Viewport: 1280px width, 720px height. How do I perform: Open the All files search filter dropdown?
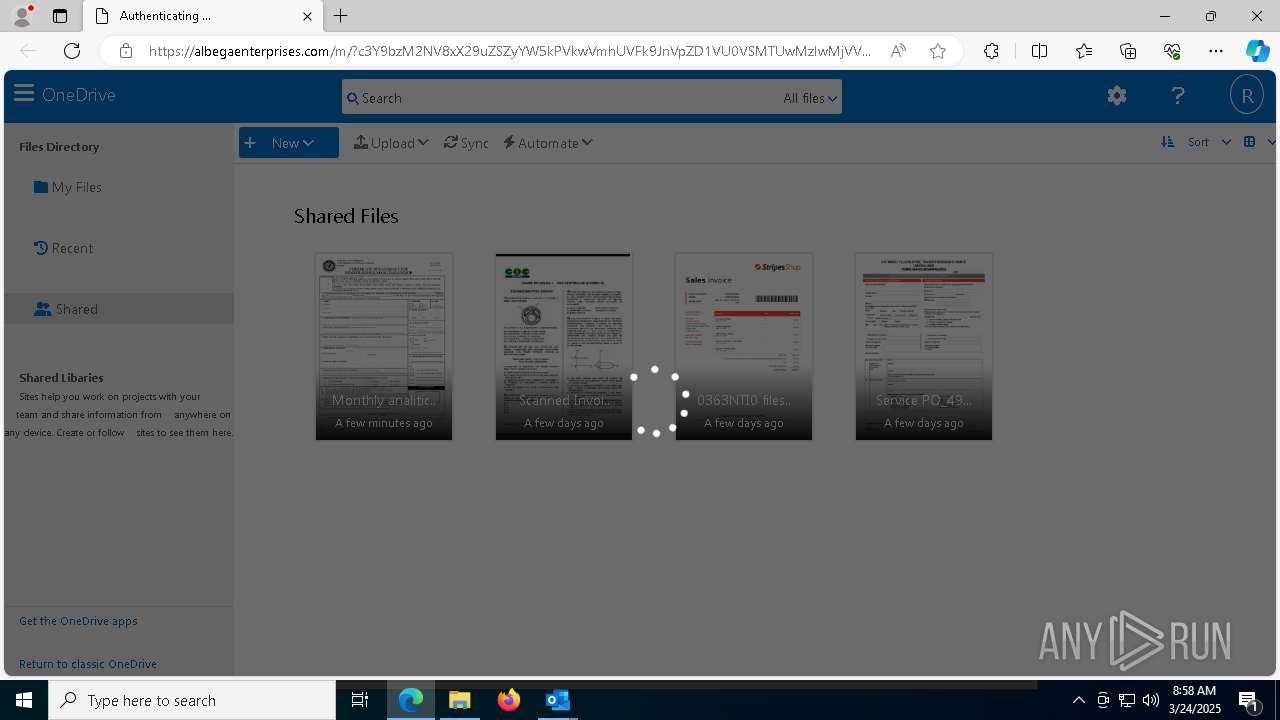click(810, 98)
